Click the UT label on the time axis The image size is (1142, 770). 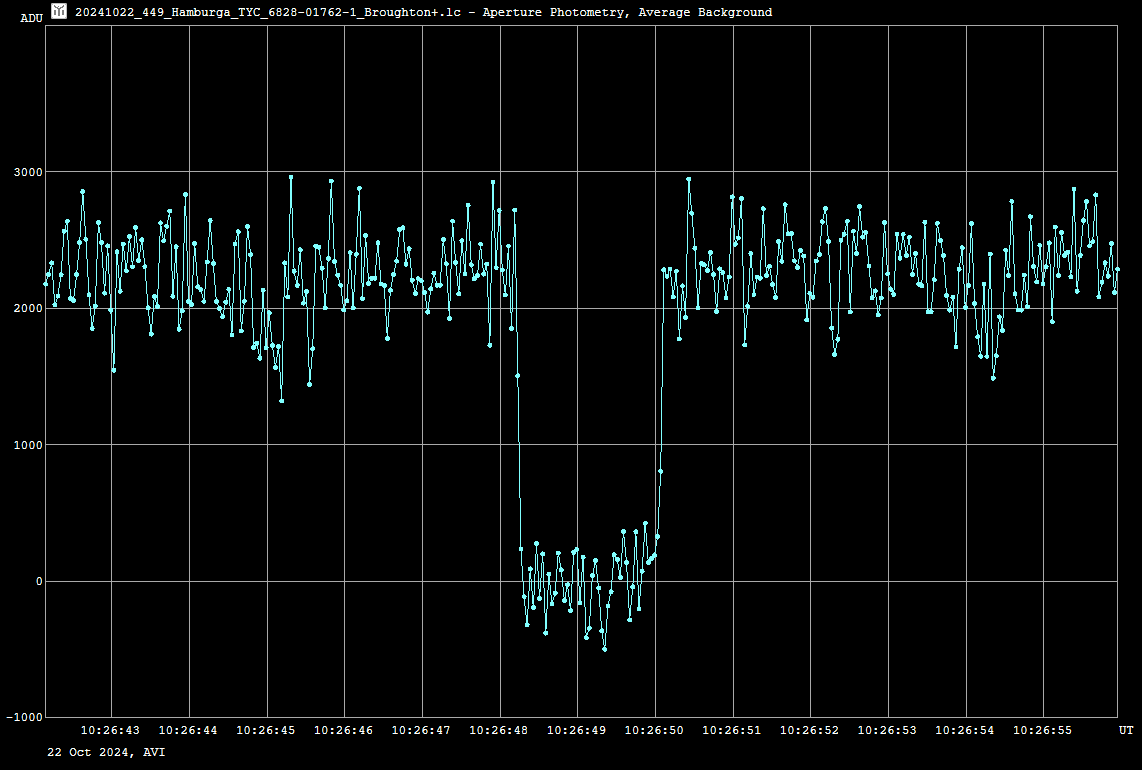coord(1126,730)
